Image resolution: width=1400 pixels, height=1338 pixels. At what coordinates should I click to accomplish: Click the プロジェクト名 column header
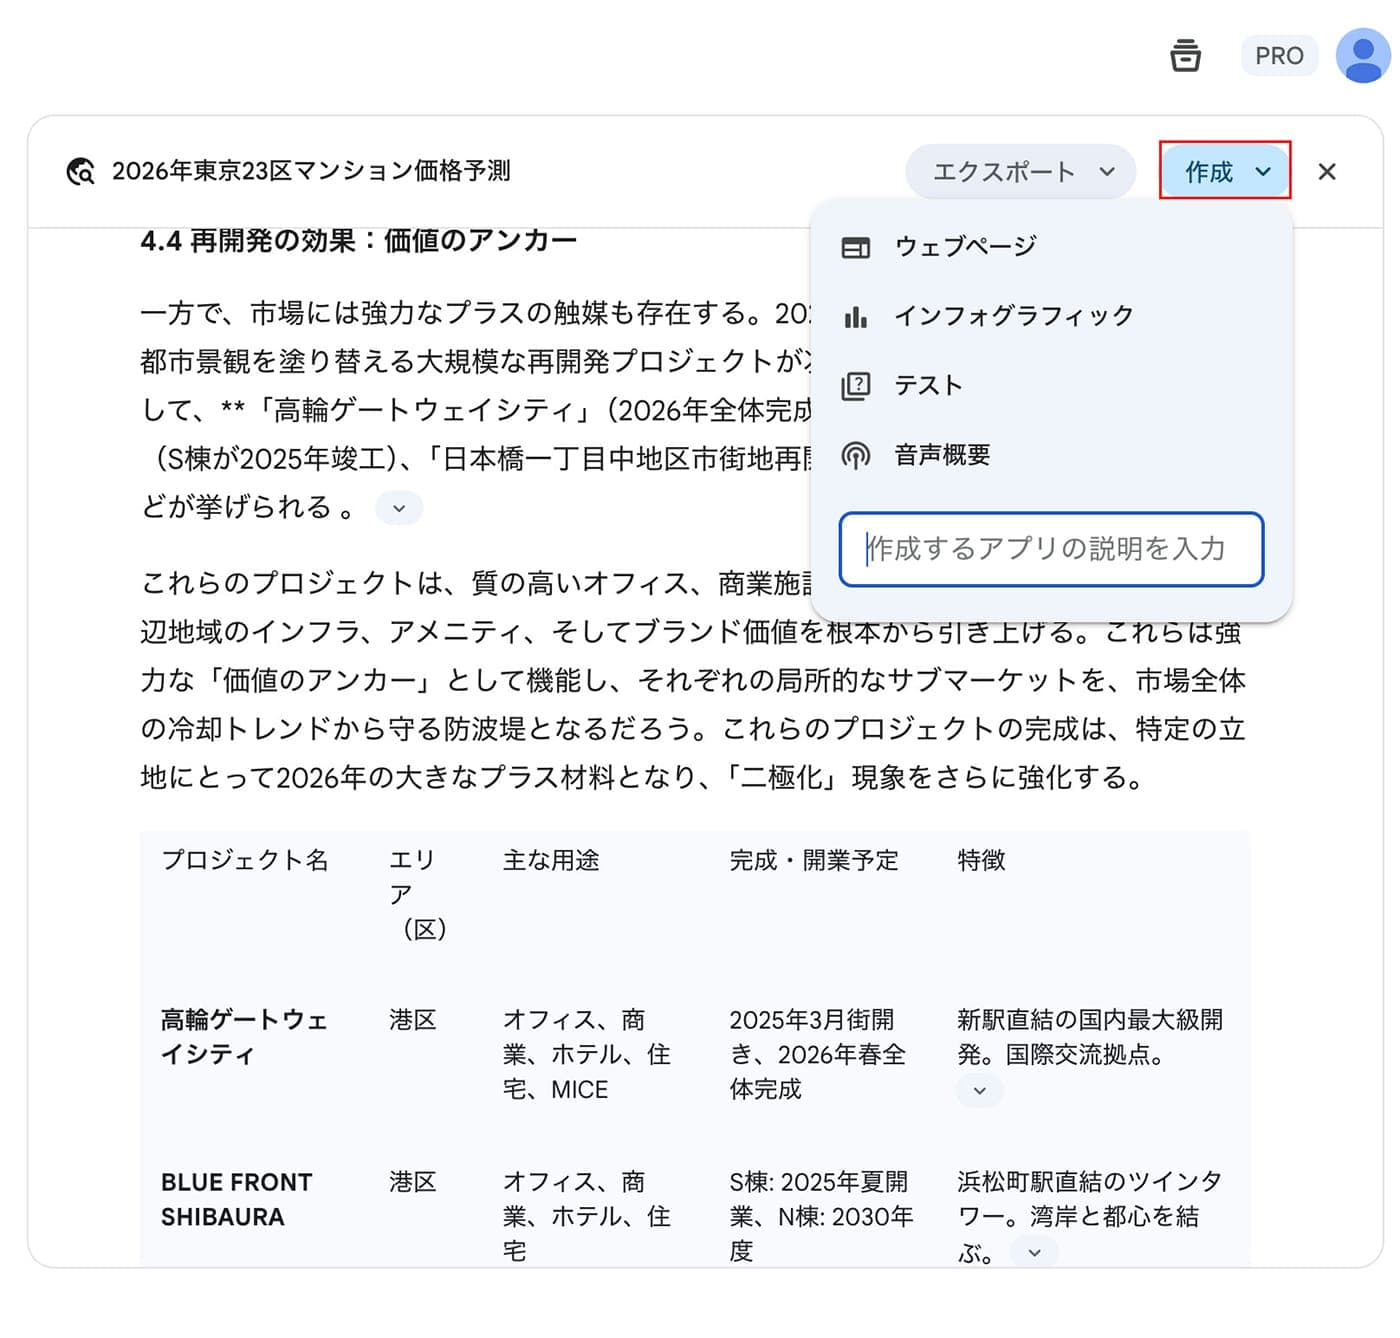coord(245,860)
